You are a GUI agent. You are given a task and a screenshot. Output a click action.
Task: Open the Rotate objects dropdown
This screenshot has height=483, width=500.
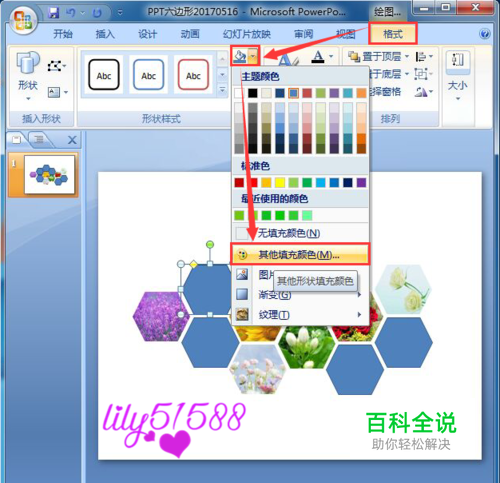tap(423, 91)
